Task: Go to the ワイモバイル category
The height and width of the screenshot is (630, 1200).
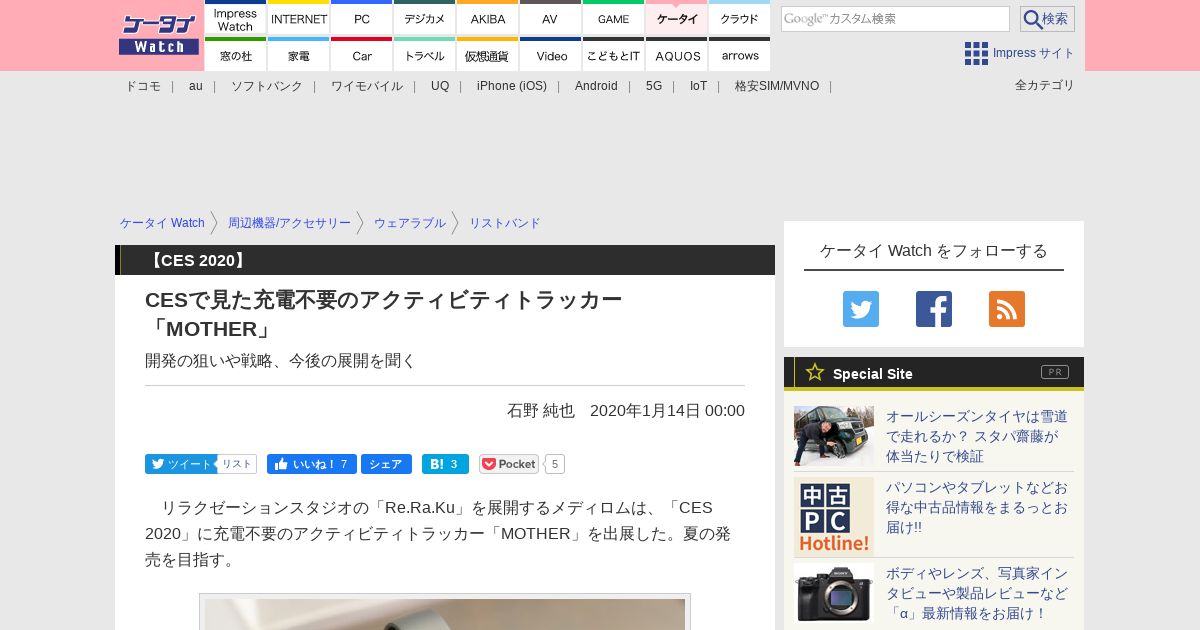Action: [367, 86]
